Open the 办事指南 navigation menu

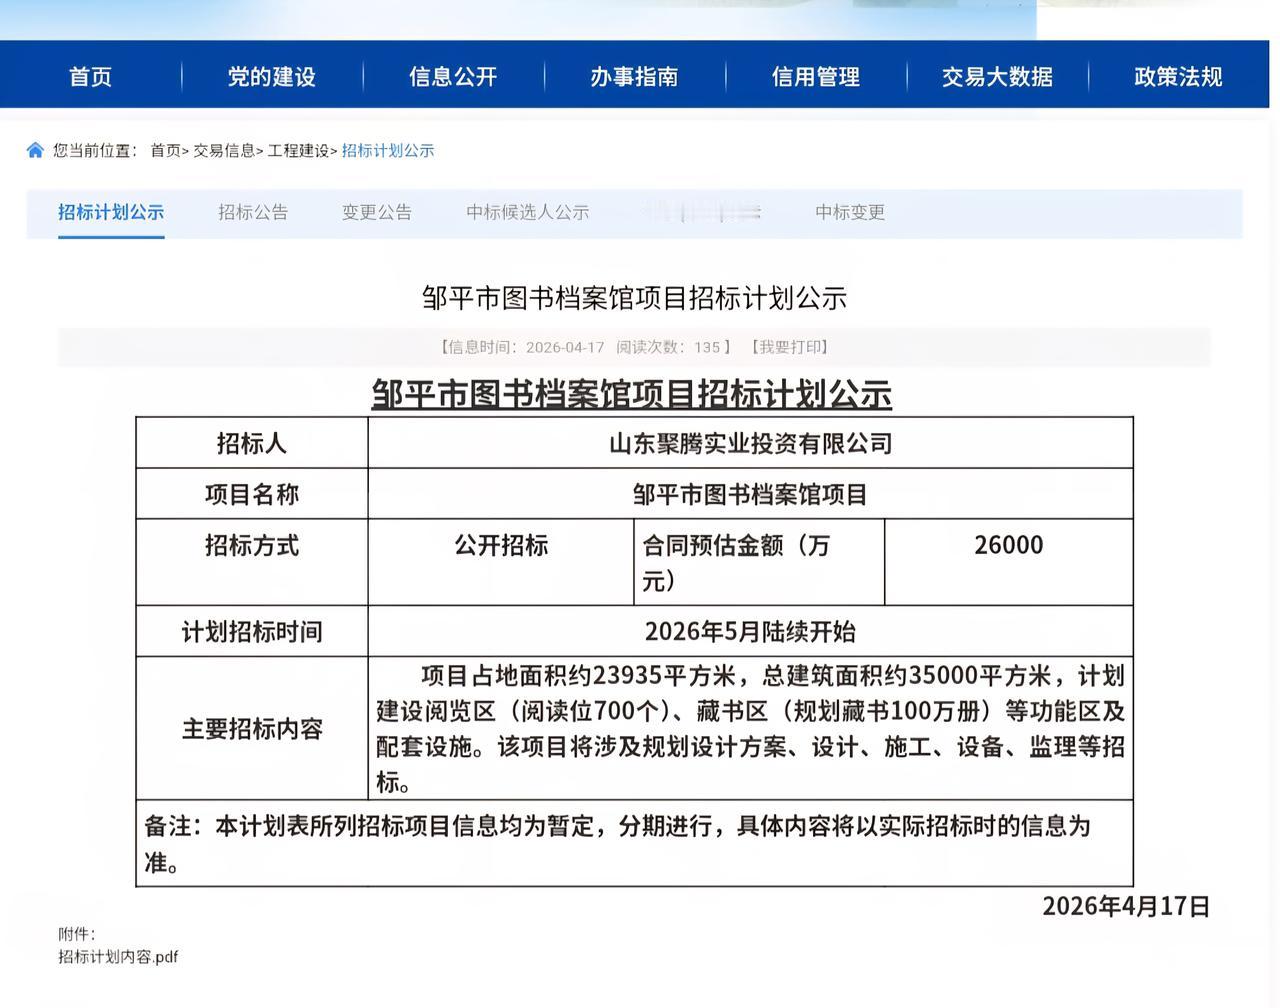[x=634, y=77]
